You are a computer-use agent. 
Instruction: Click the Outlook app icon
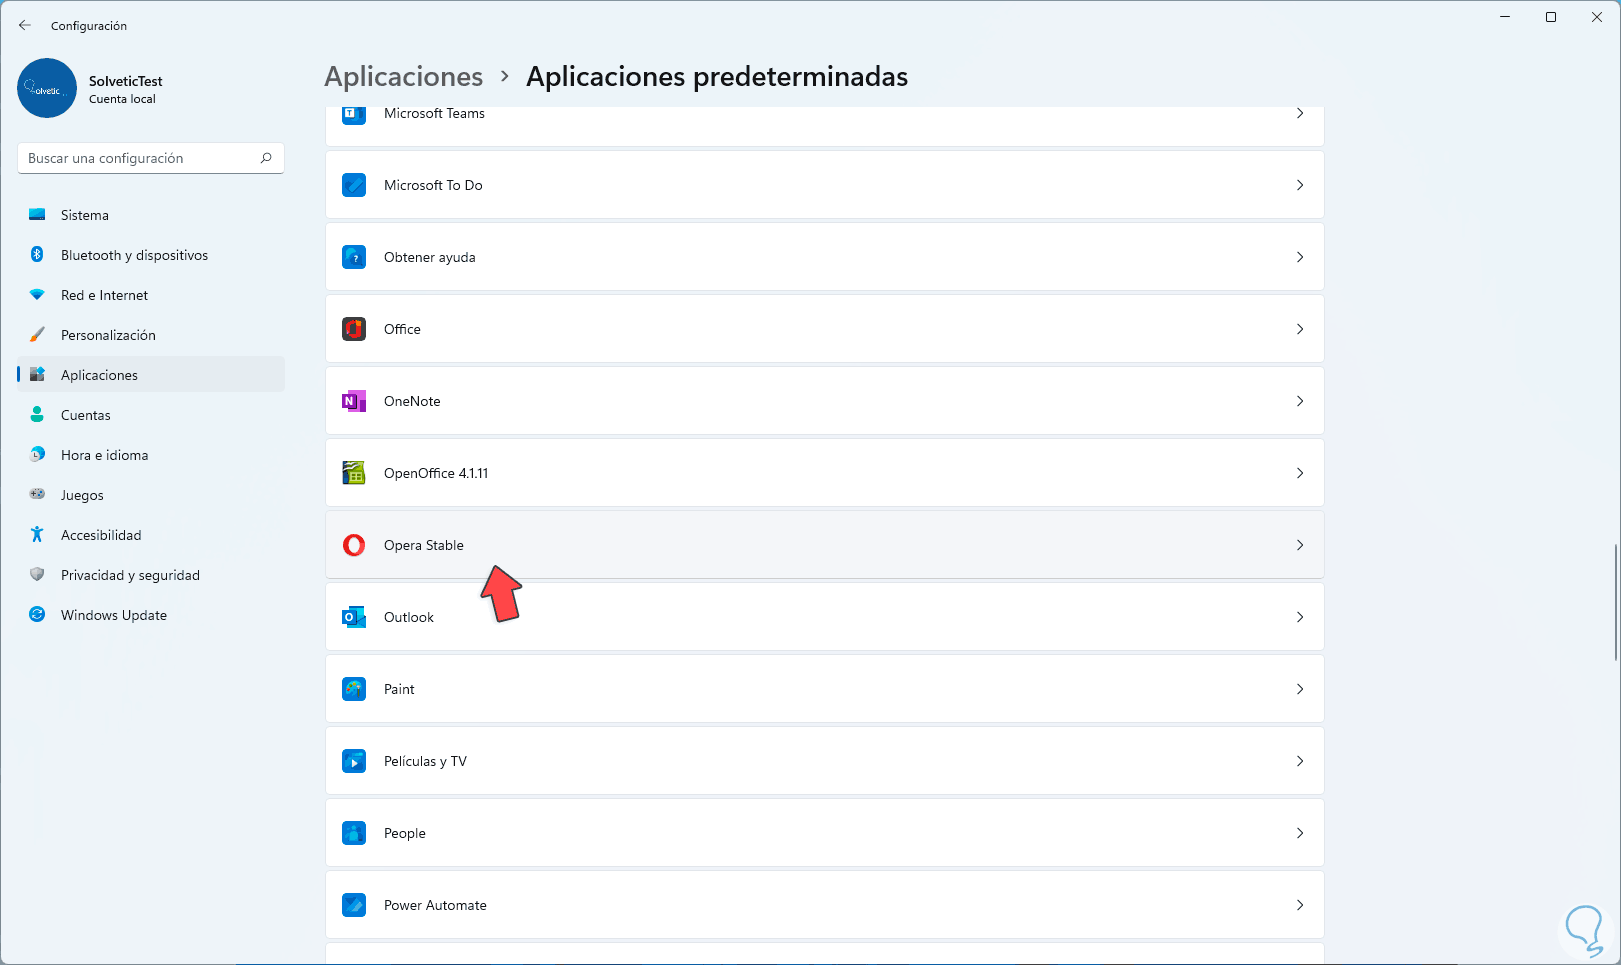pyautogui.click(x=354, y=617)
